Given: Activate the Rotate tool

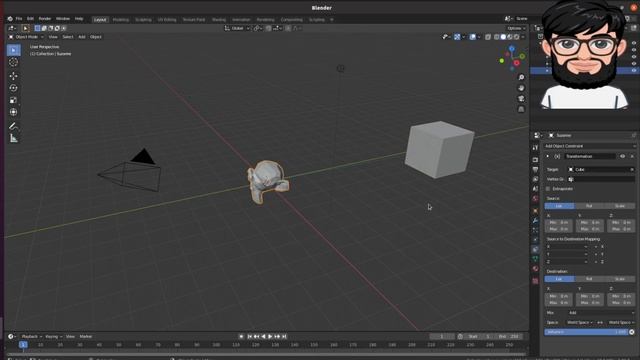Looking at the screenshot, I should click(13, 88).
